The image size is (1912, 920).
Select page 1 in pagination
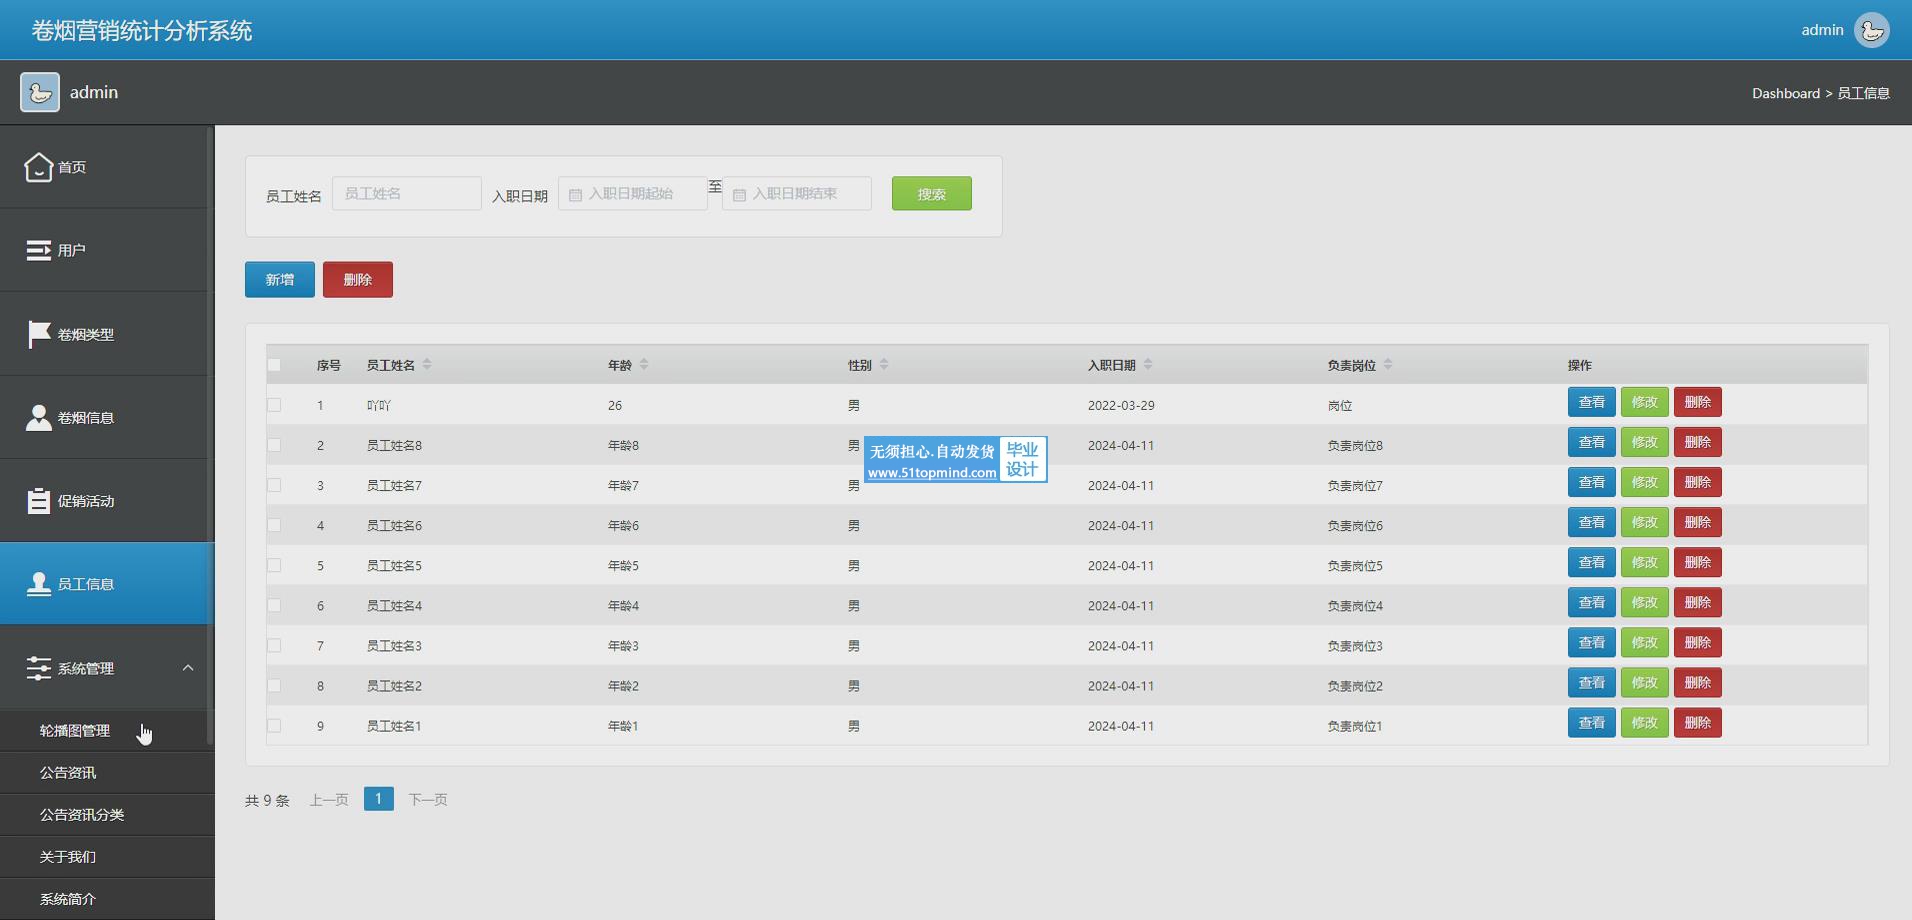(x=378, y=799)
